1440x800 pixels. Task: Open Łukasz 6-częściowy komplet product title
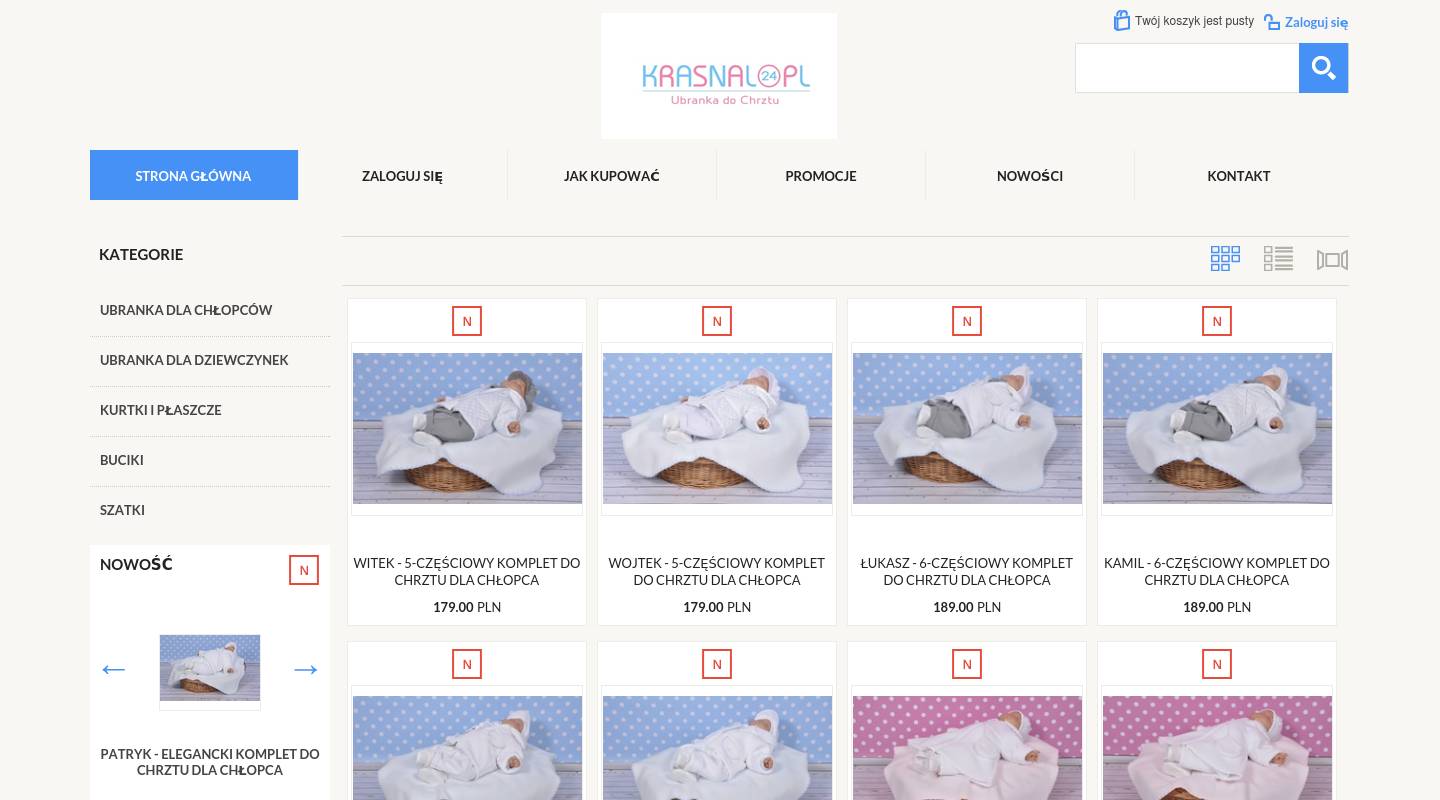pyautogui.click(x=967, y=571)
